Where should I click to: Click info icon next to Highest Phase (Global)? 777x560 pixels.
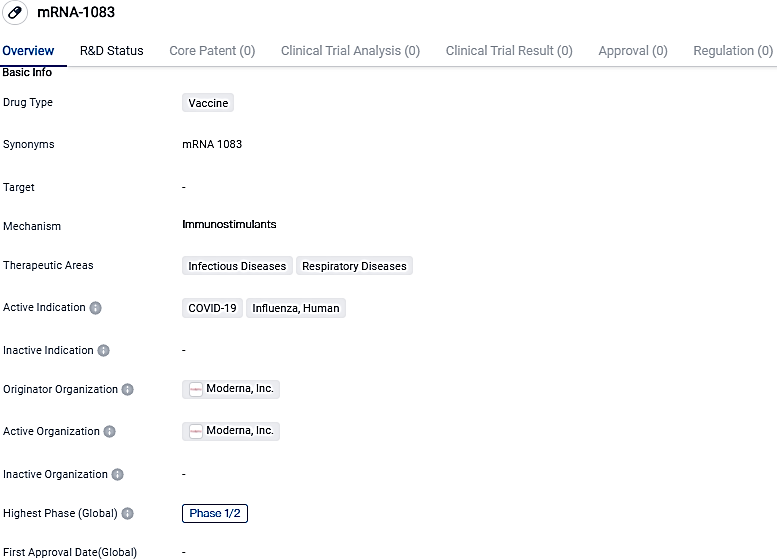[128, 514]
